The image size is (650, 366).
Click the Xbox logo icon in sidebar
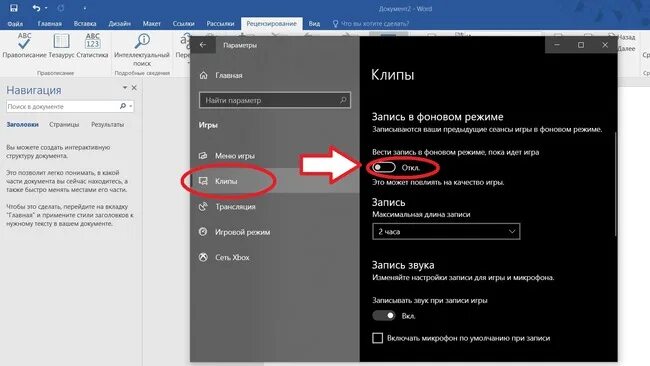coord(203,257)
